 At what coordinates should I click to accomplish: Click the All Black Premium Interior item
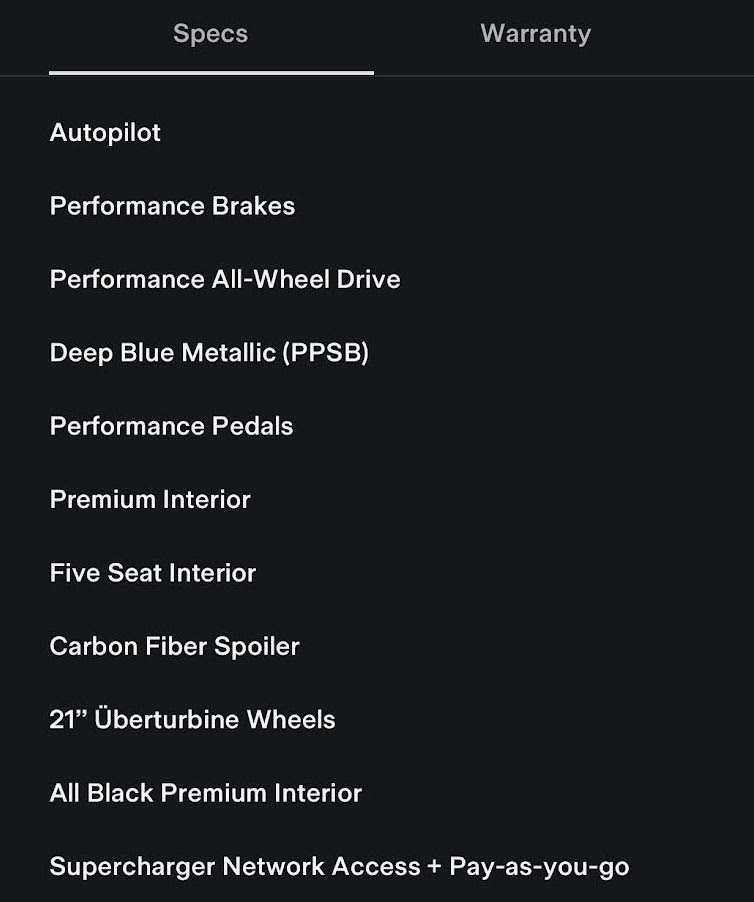(205, 793)
